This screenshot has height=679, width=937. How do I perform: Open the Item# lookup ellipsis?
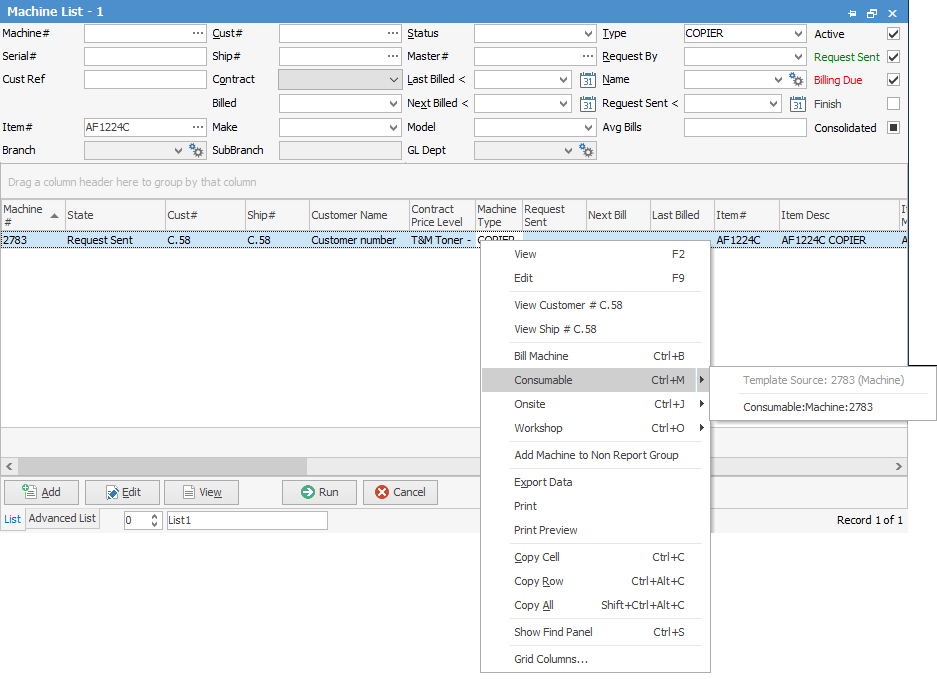[x=197, y=128]
